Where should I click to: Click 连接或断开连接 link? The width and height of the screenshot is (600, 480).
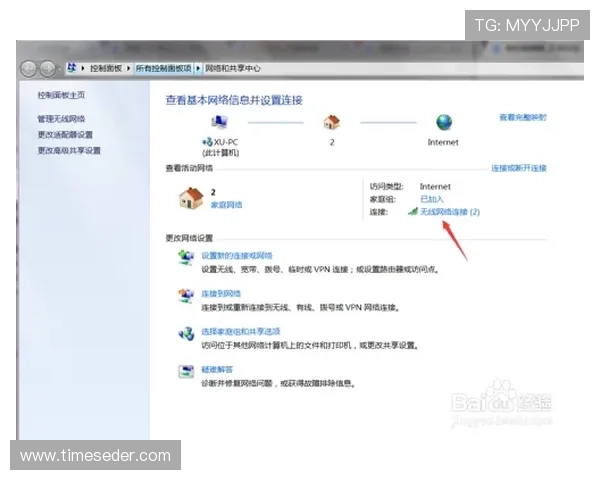click(519, 168)
